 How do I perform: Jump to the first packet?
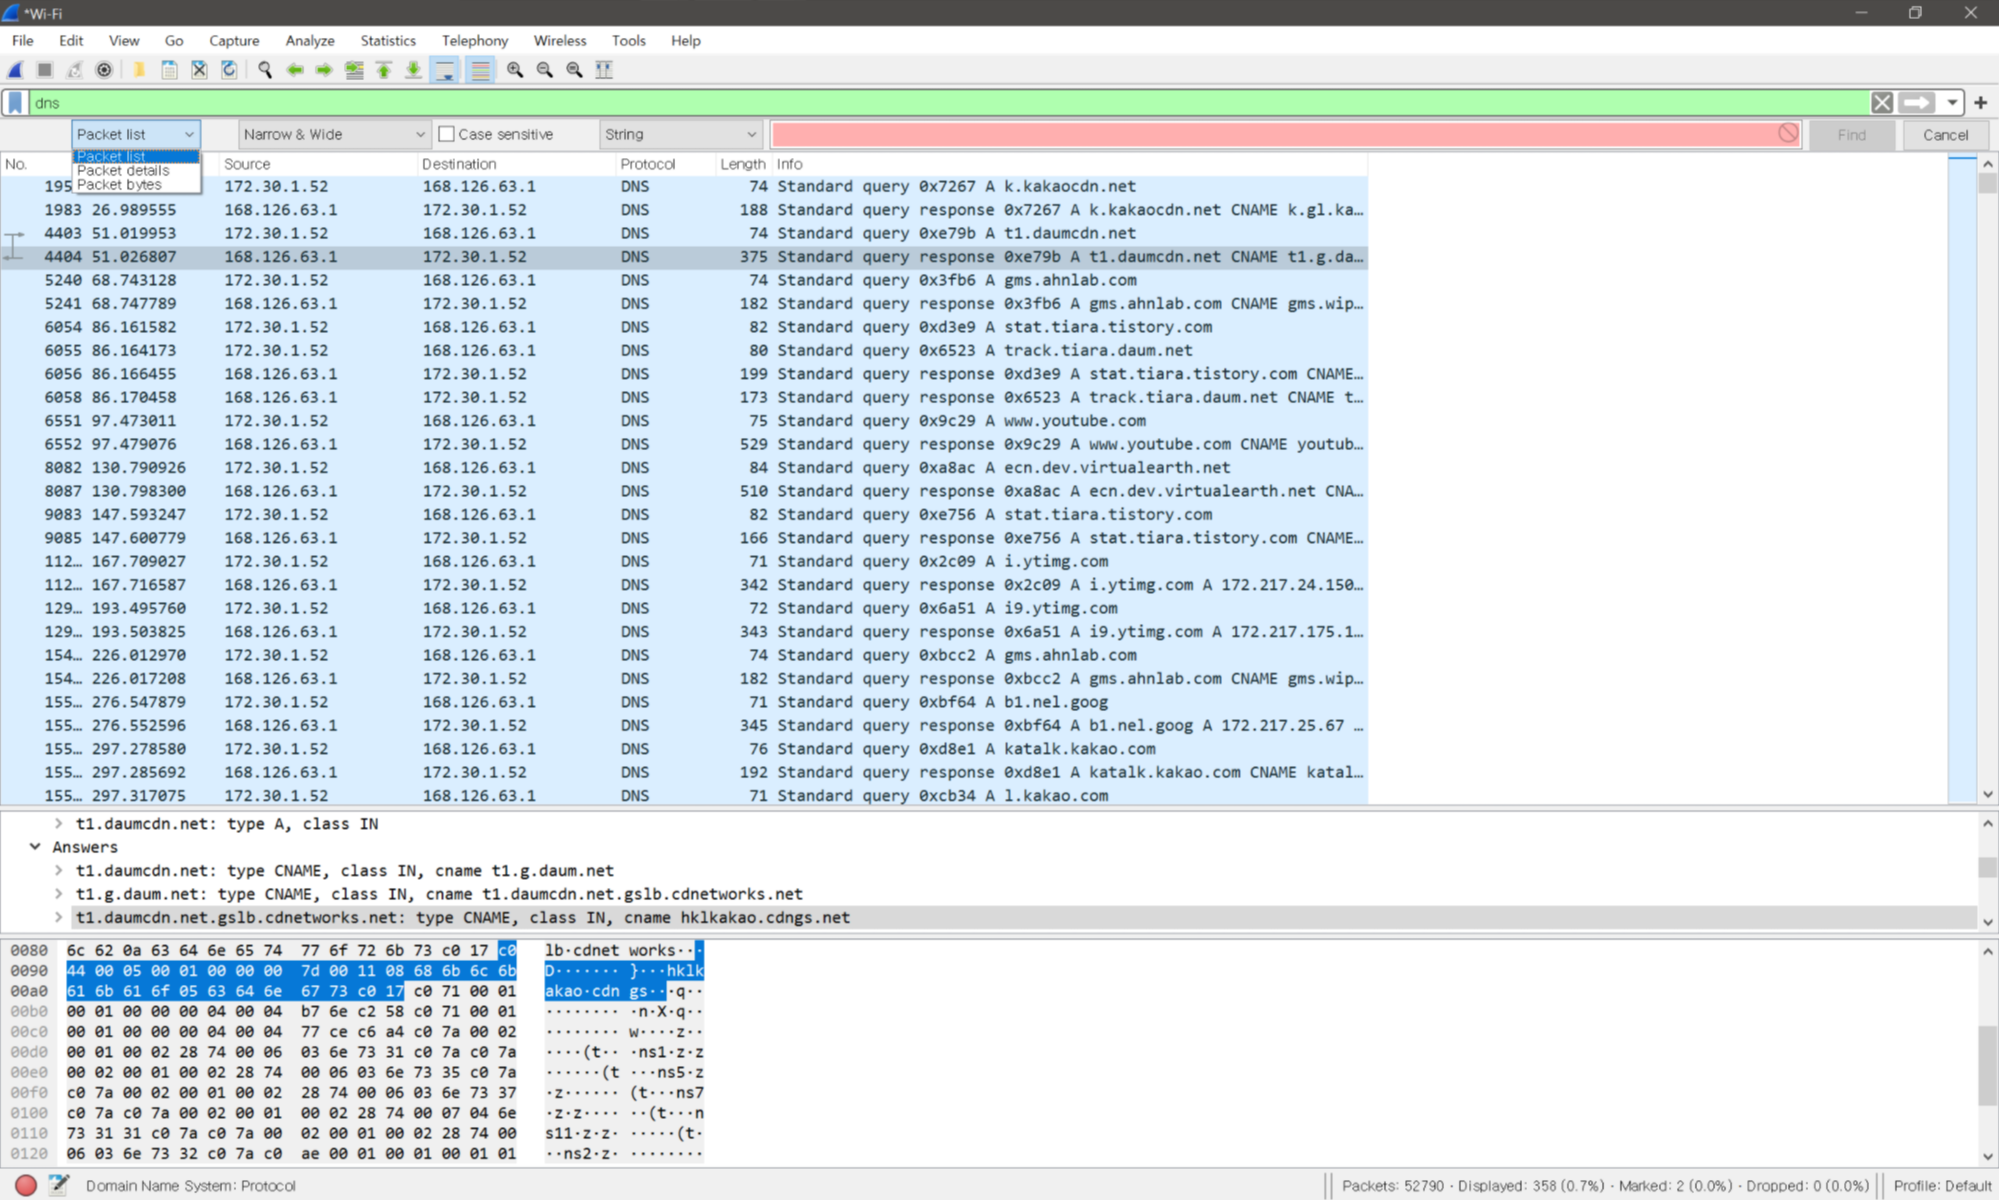pyautogui.click(x=384, y=70)
